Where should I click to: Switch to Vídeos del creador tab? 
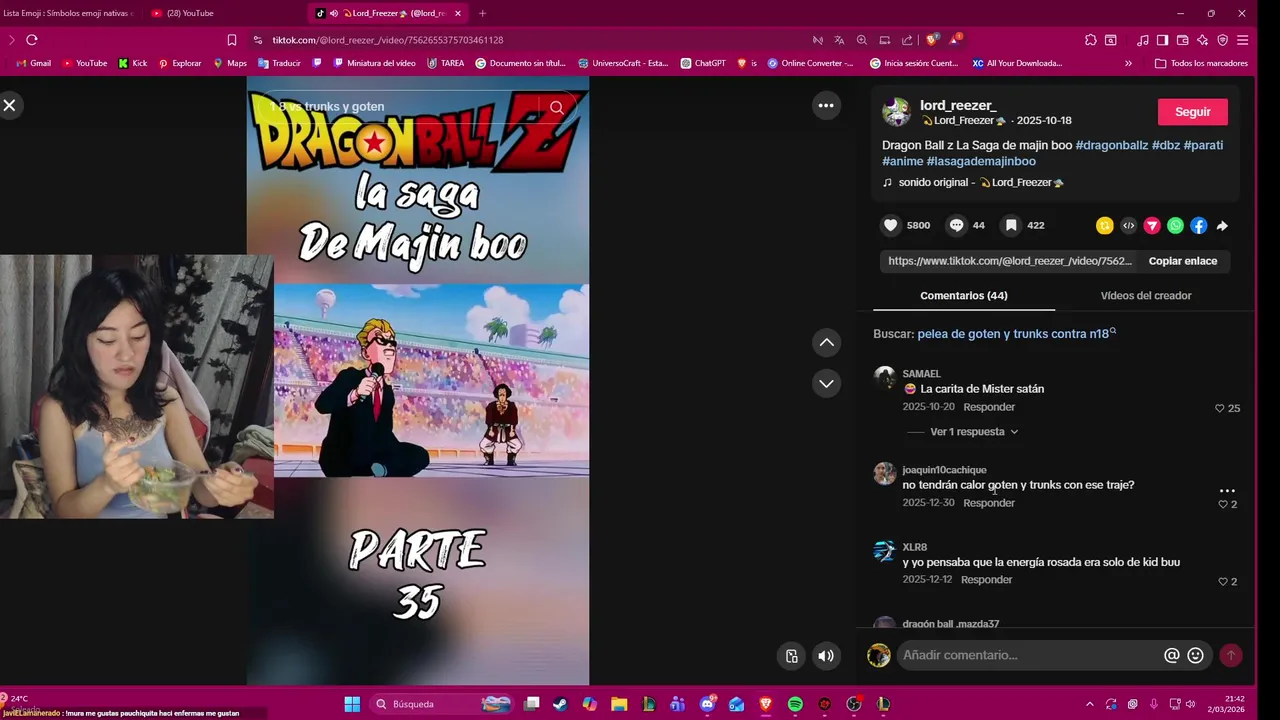coord(1146,296)
